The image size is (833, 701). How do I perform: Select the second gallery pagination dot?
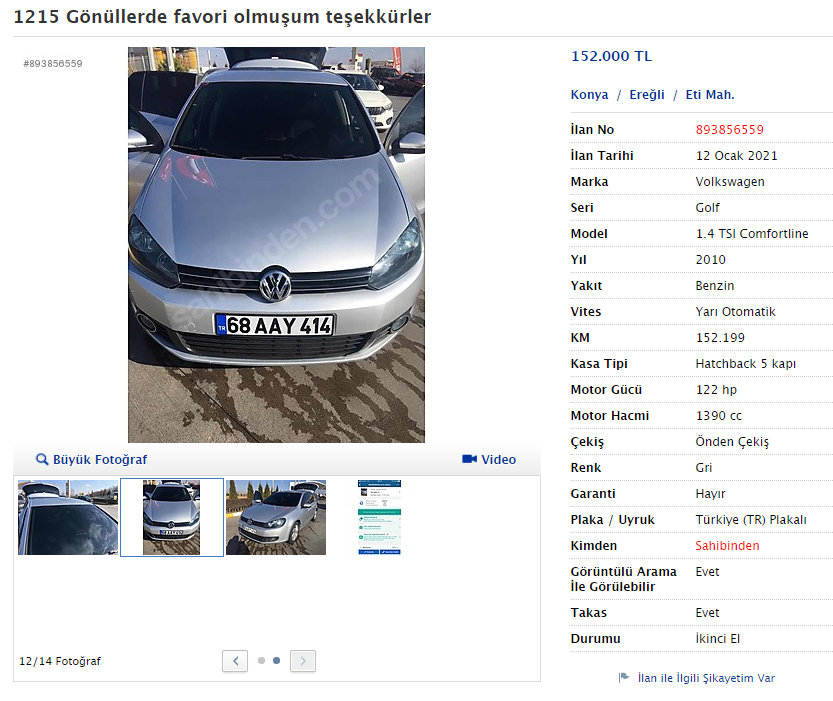(x=277, y=660)
